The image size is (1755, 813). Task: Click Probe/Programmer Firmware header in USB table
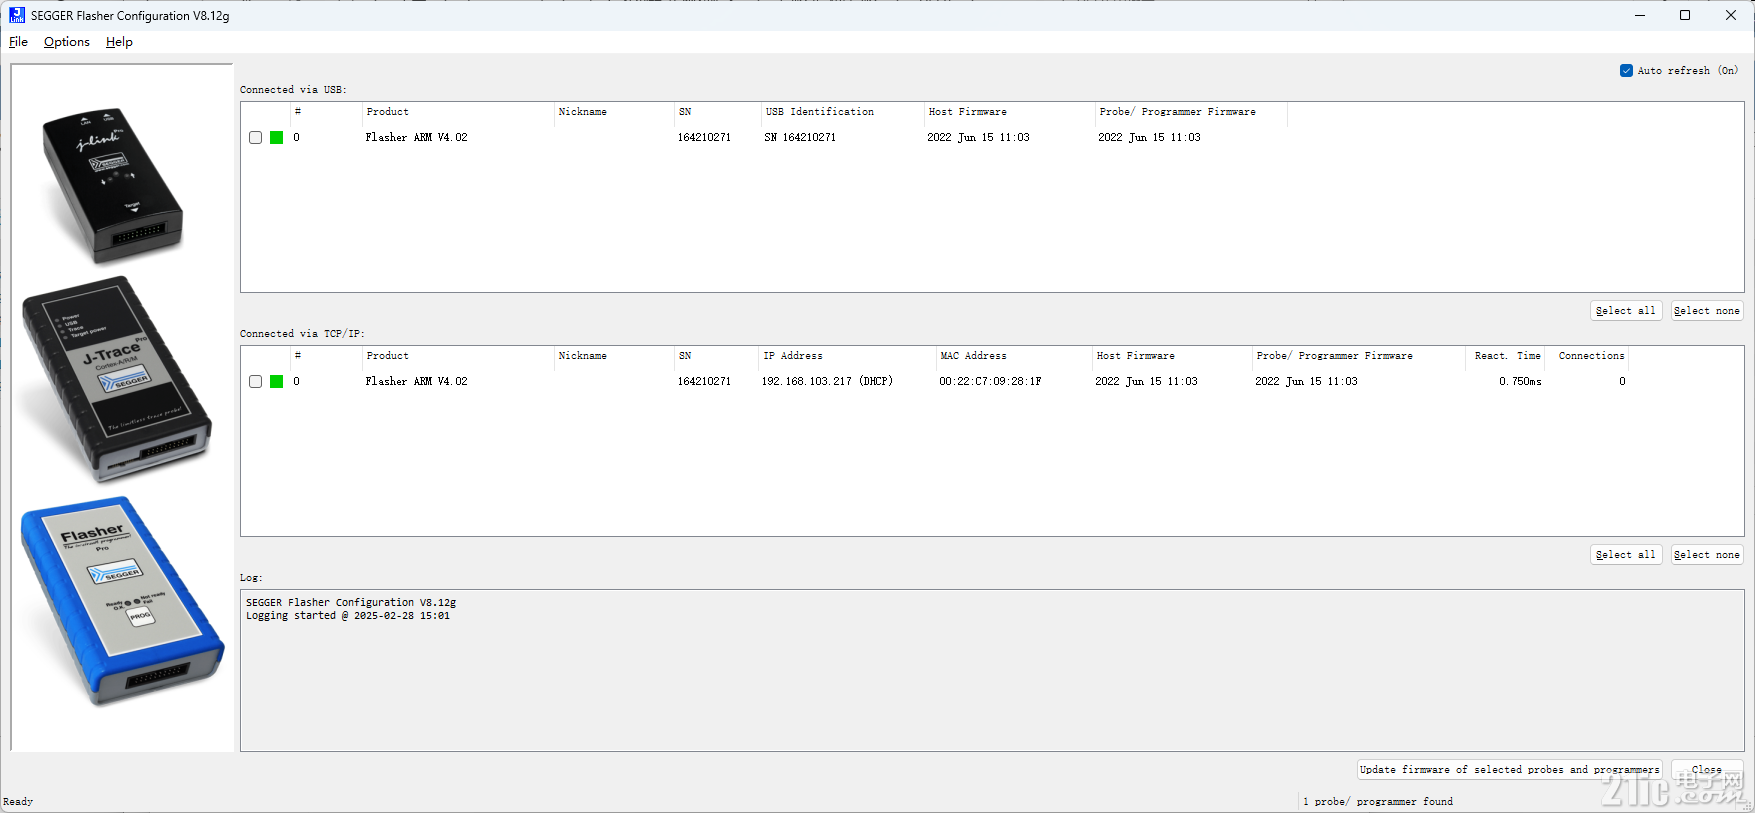coord(1191,112)
